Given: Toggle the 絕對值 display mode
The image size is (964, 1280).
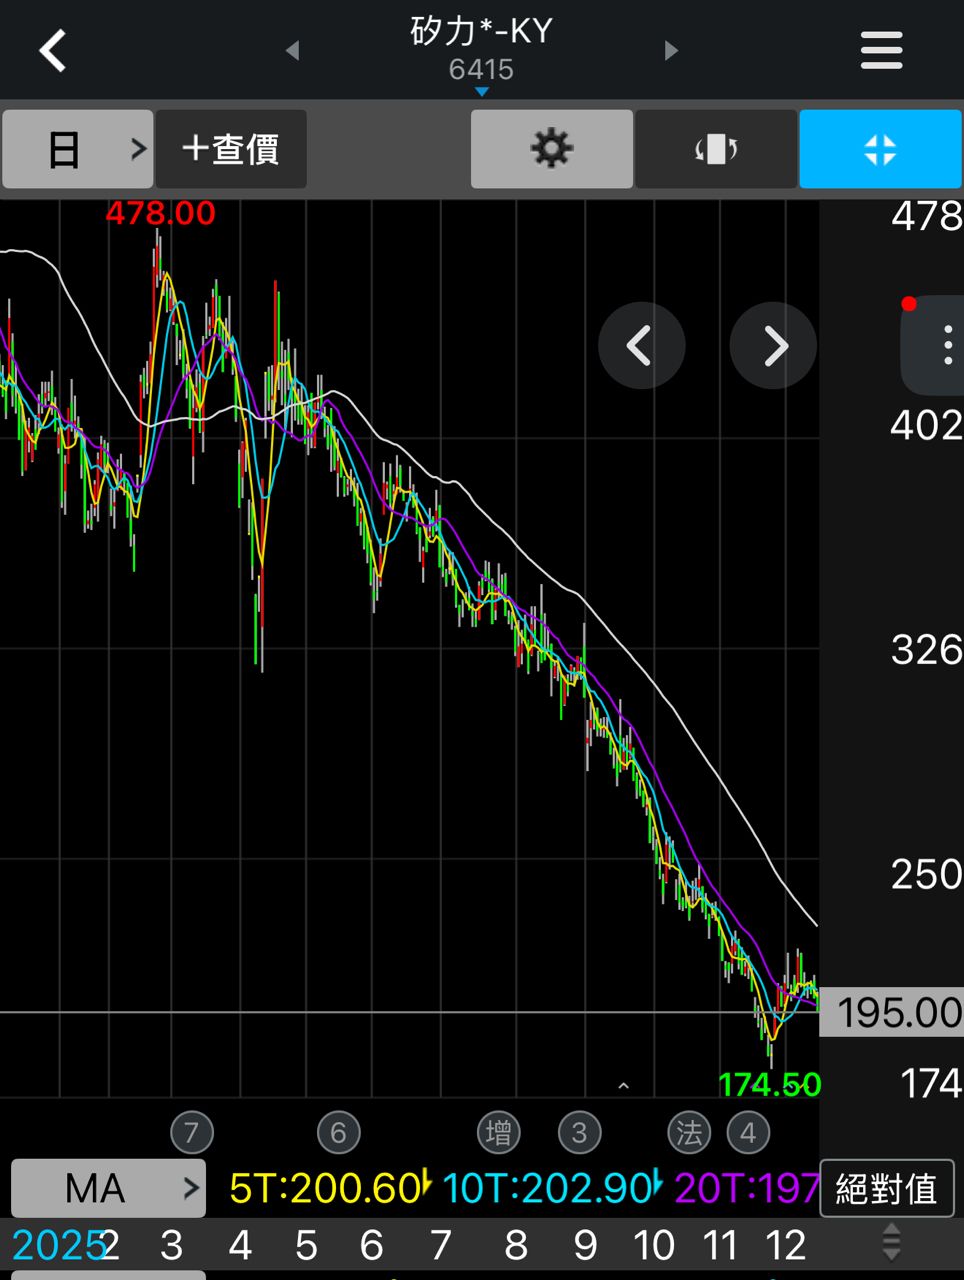Looking at the screenshot, I should click(886, 1188).
